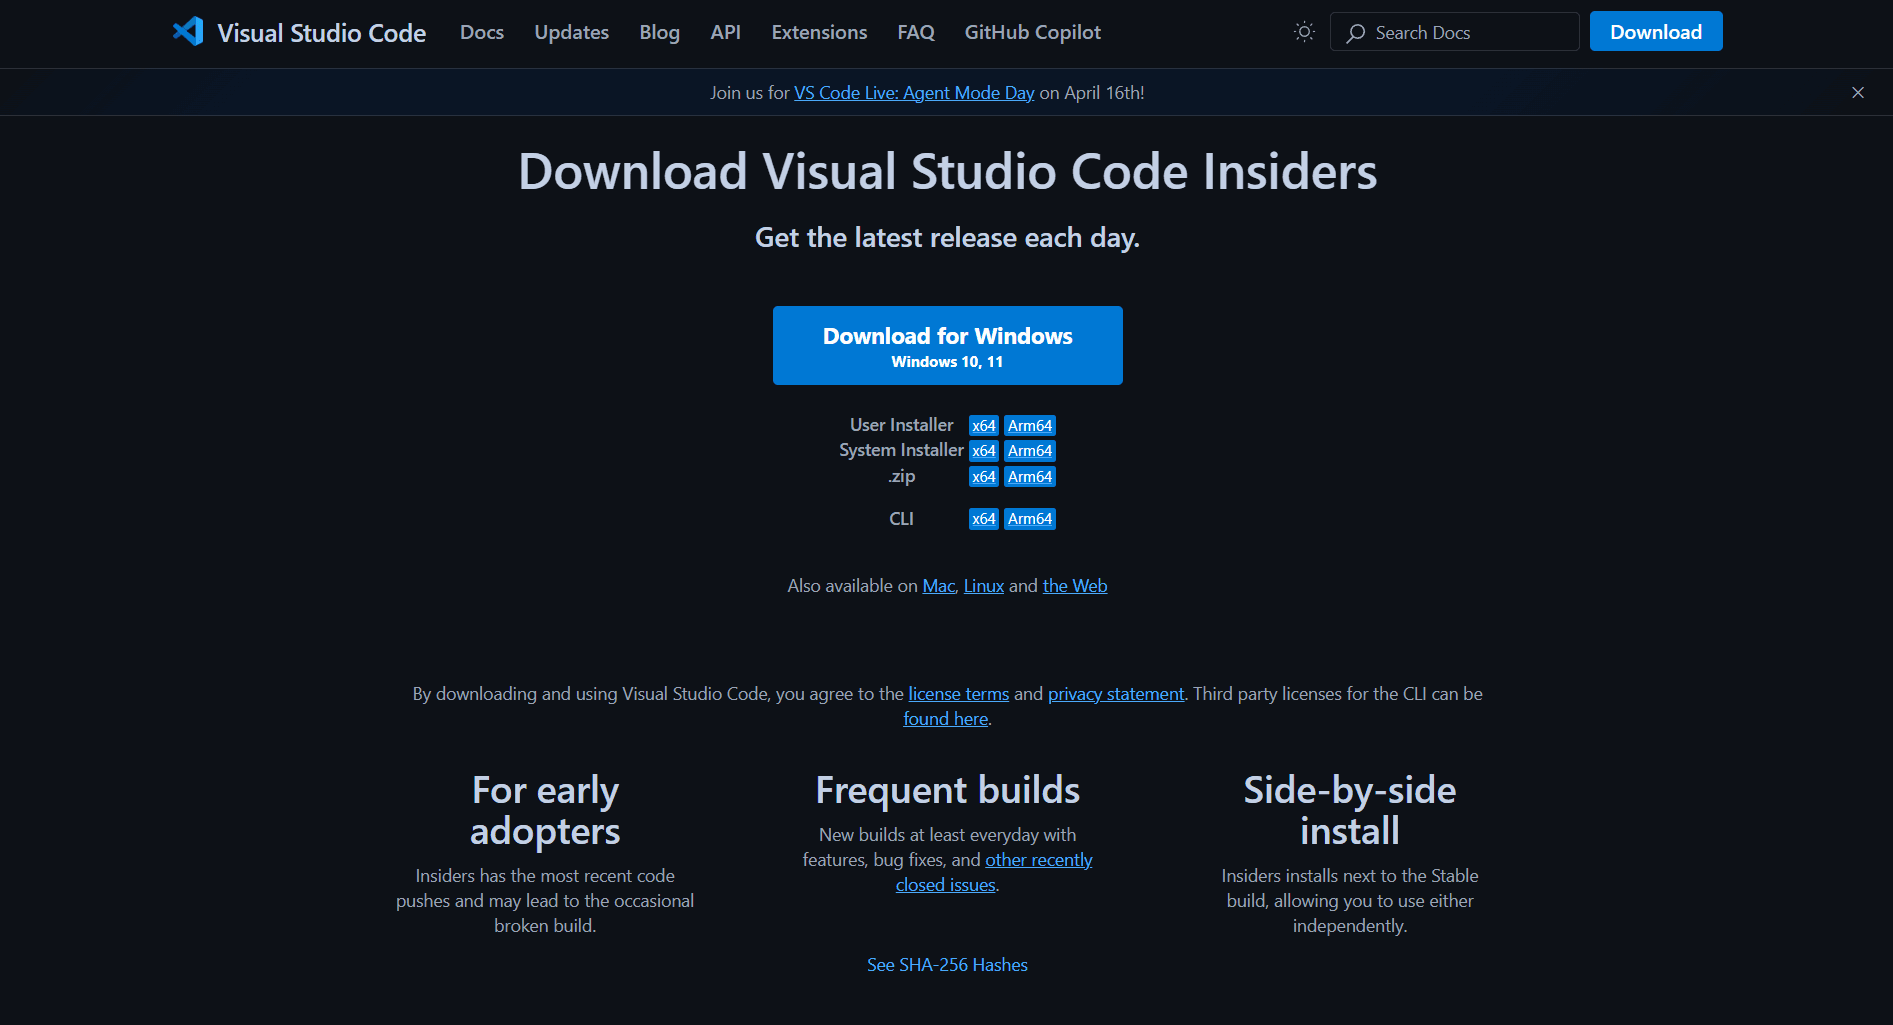Download the .zip x64 archive

point(984,477)
